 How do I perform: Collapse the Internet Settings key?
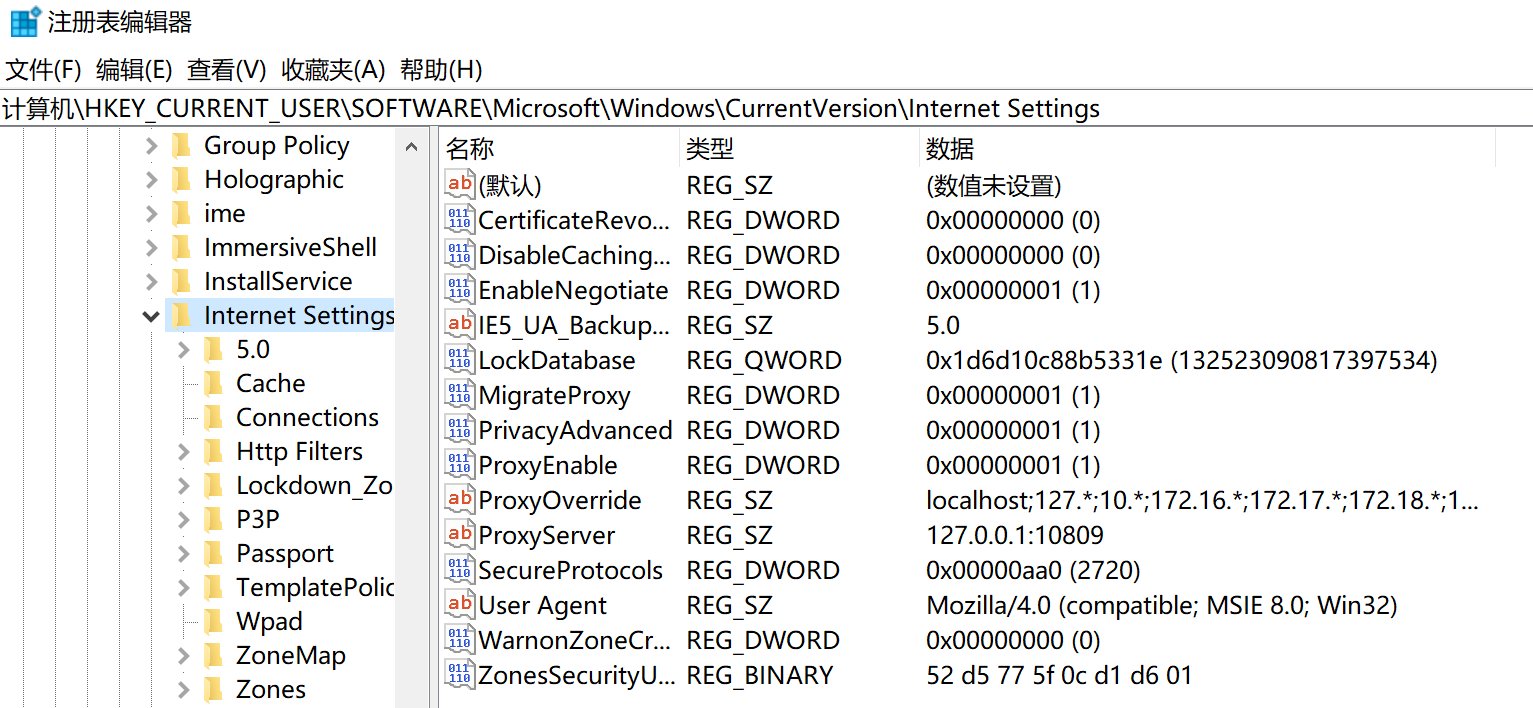coord(151,316)
